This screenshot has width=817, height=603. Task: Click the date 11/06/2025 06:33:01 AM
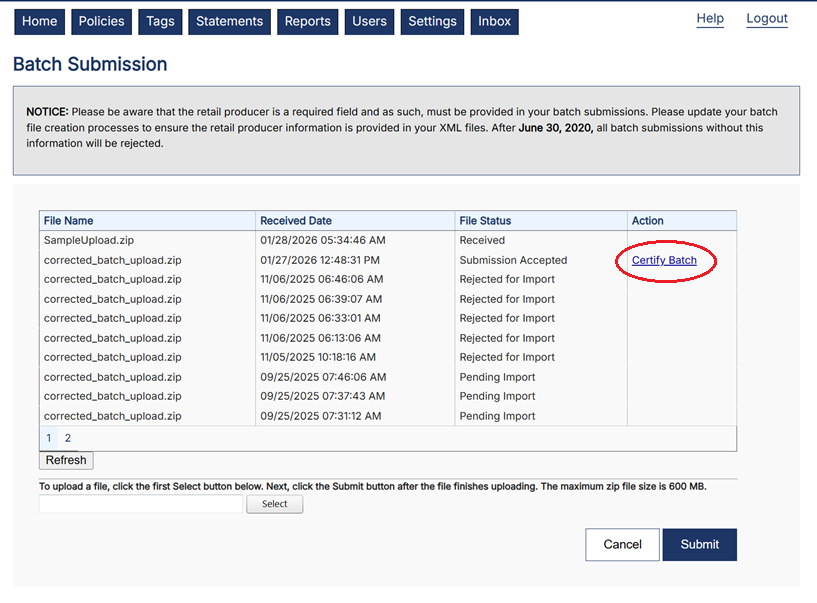click(x=320, y=318)
